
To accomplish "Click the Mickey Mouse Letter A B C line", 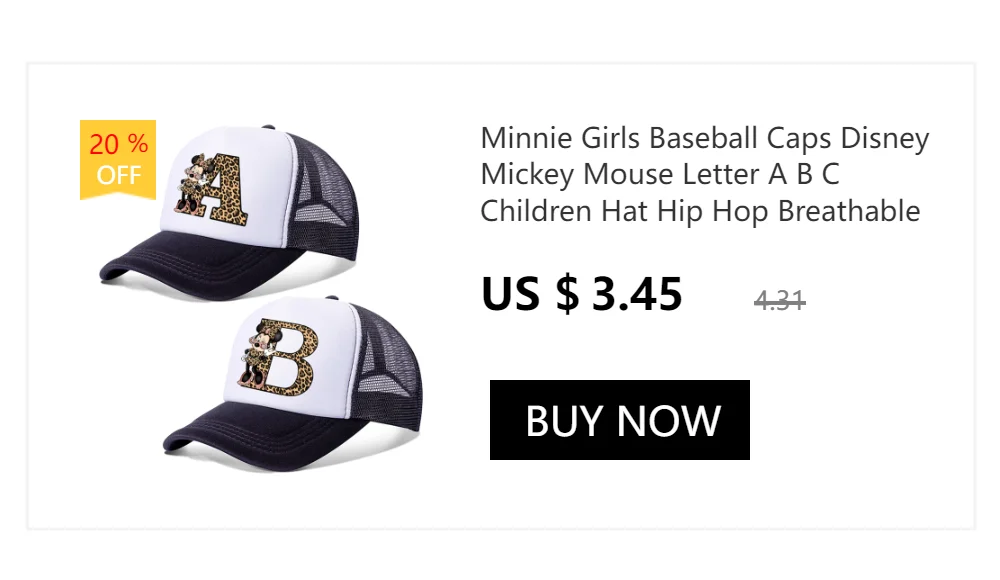I will point(660,174).
